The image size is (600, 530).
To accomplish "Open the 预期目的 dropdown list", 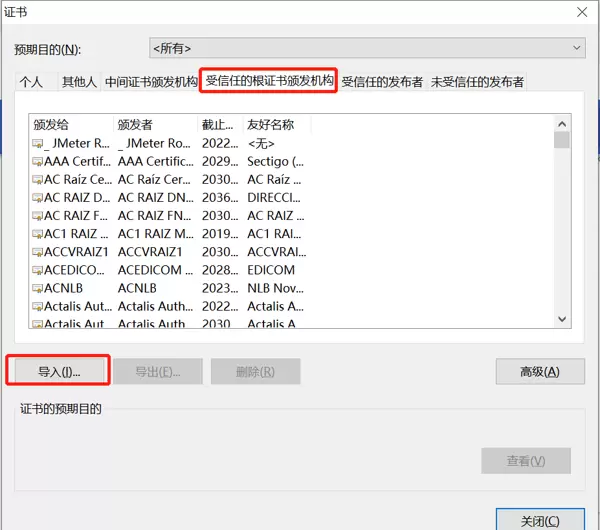I will 576,48.
